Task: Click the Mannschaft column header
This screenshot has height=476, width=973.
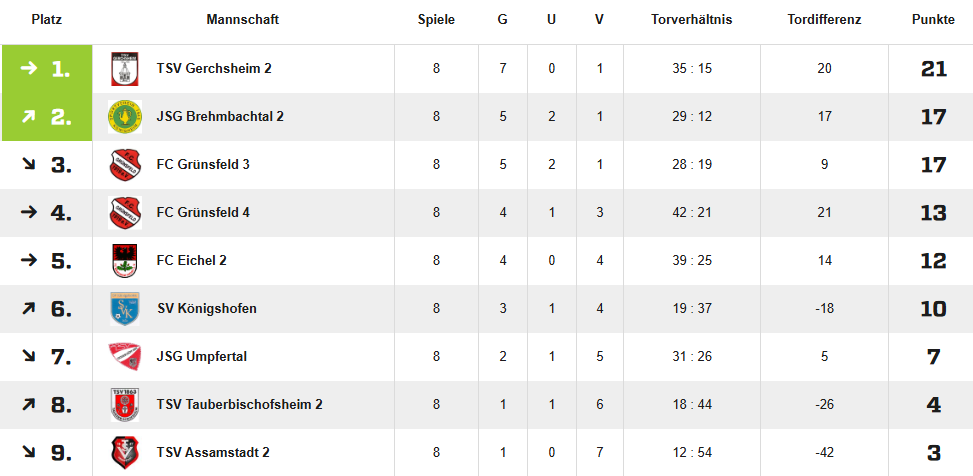Action: coord(242,20)
